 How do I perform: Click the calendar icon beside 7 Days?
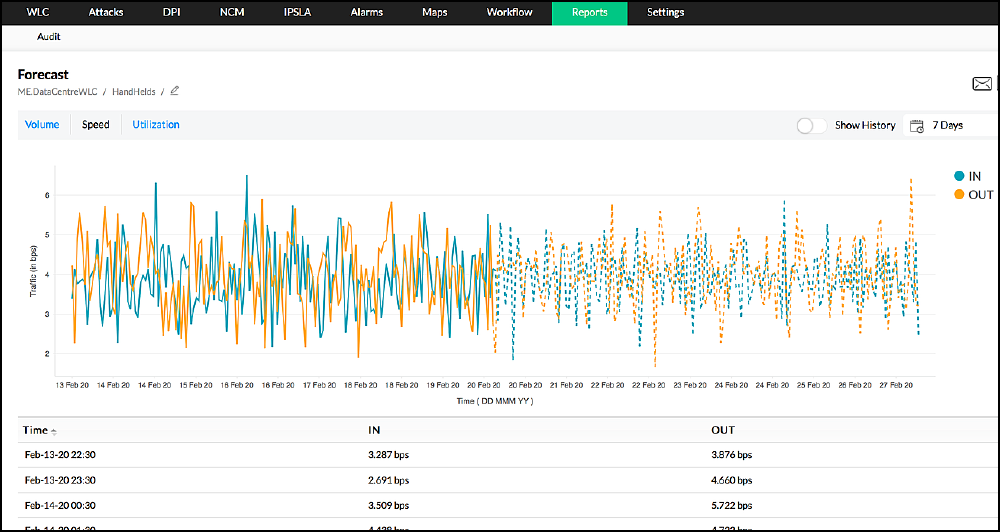(916, 126)
